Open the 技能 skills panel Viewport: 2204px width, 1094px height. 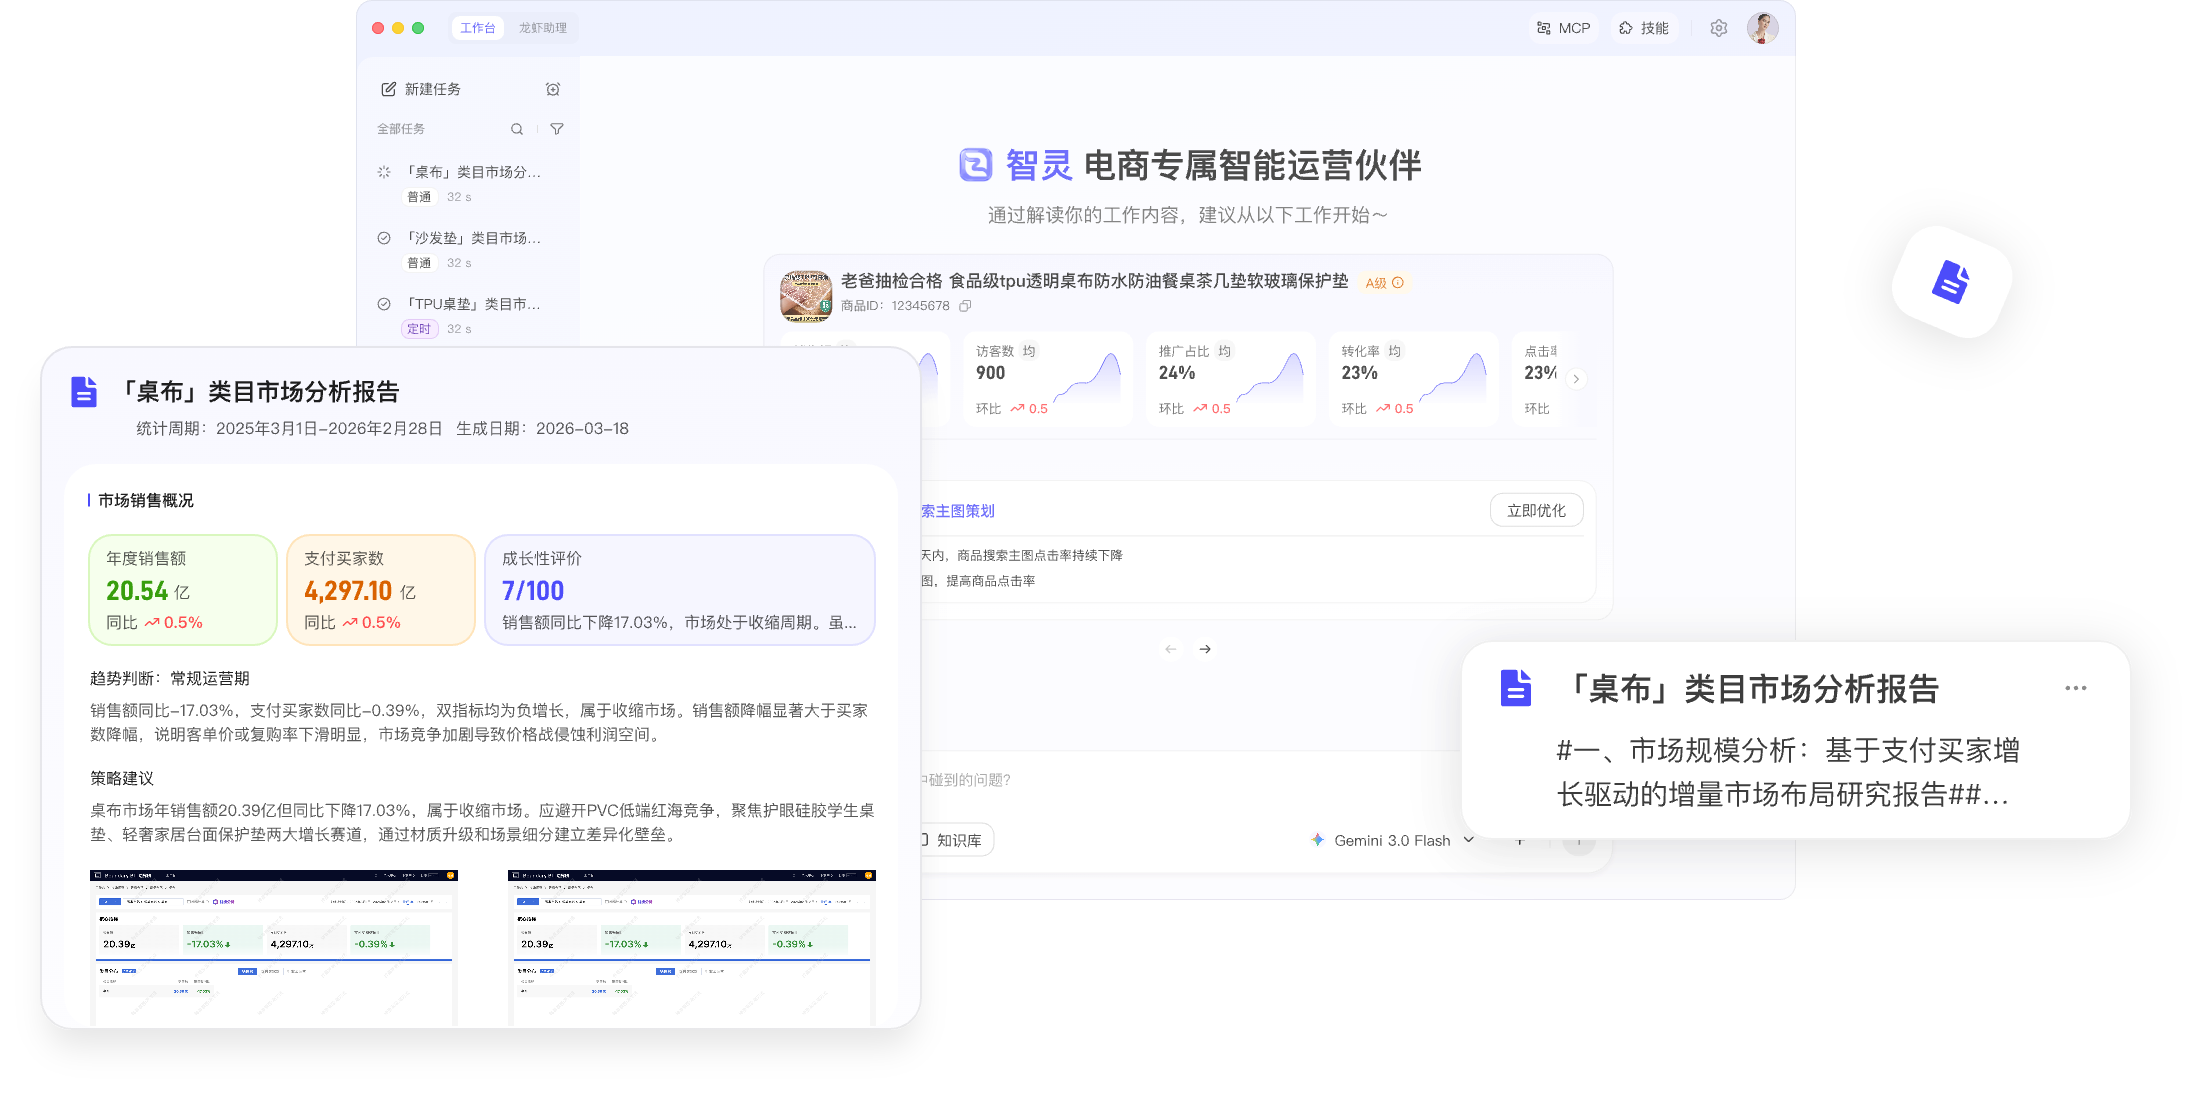(x=1643, y=28)
